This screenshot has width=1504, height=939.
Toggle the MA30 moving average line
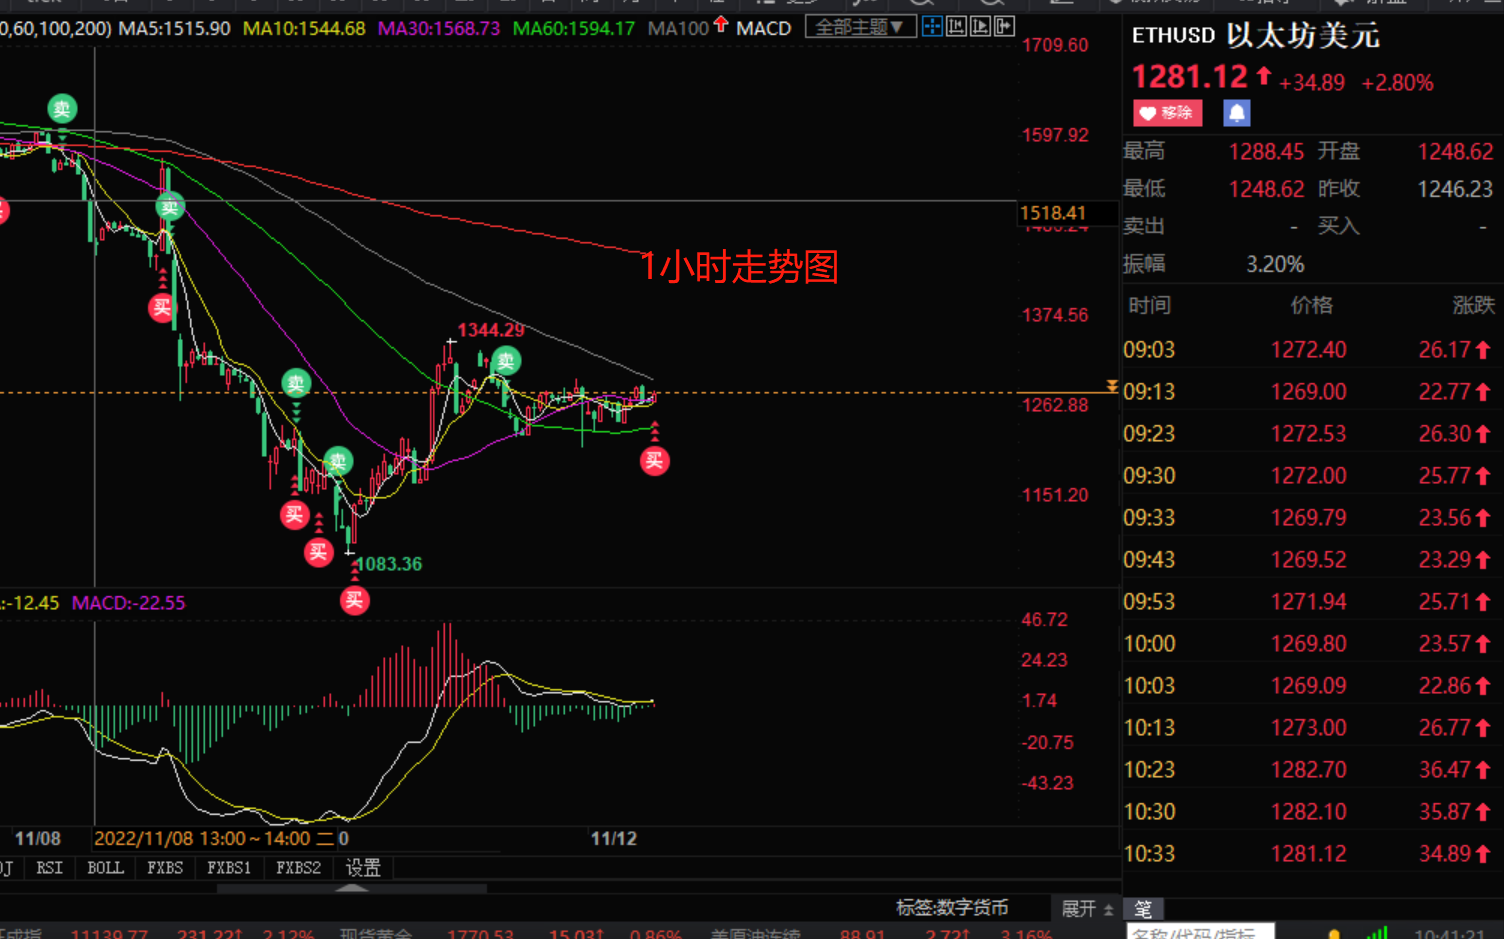(438, 28)
